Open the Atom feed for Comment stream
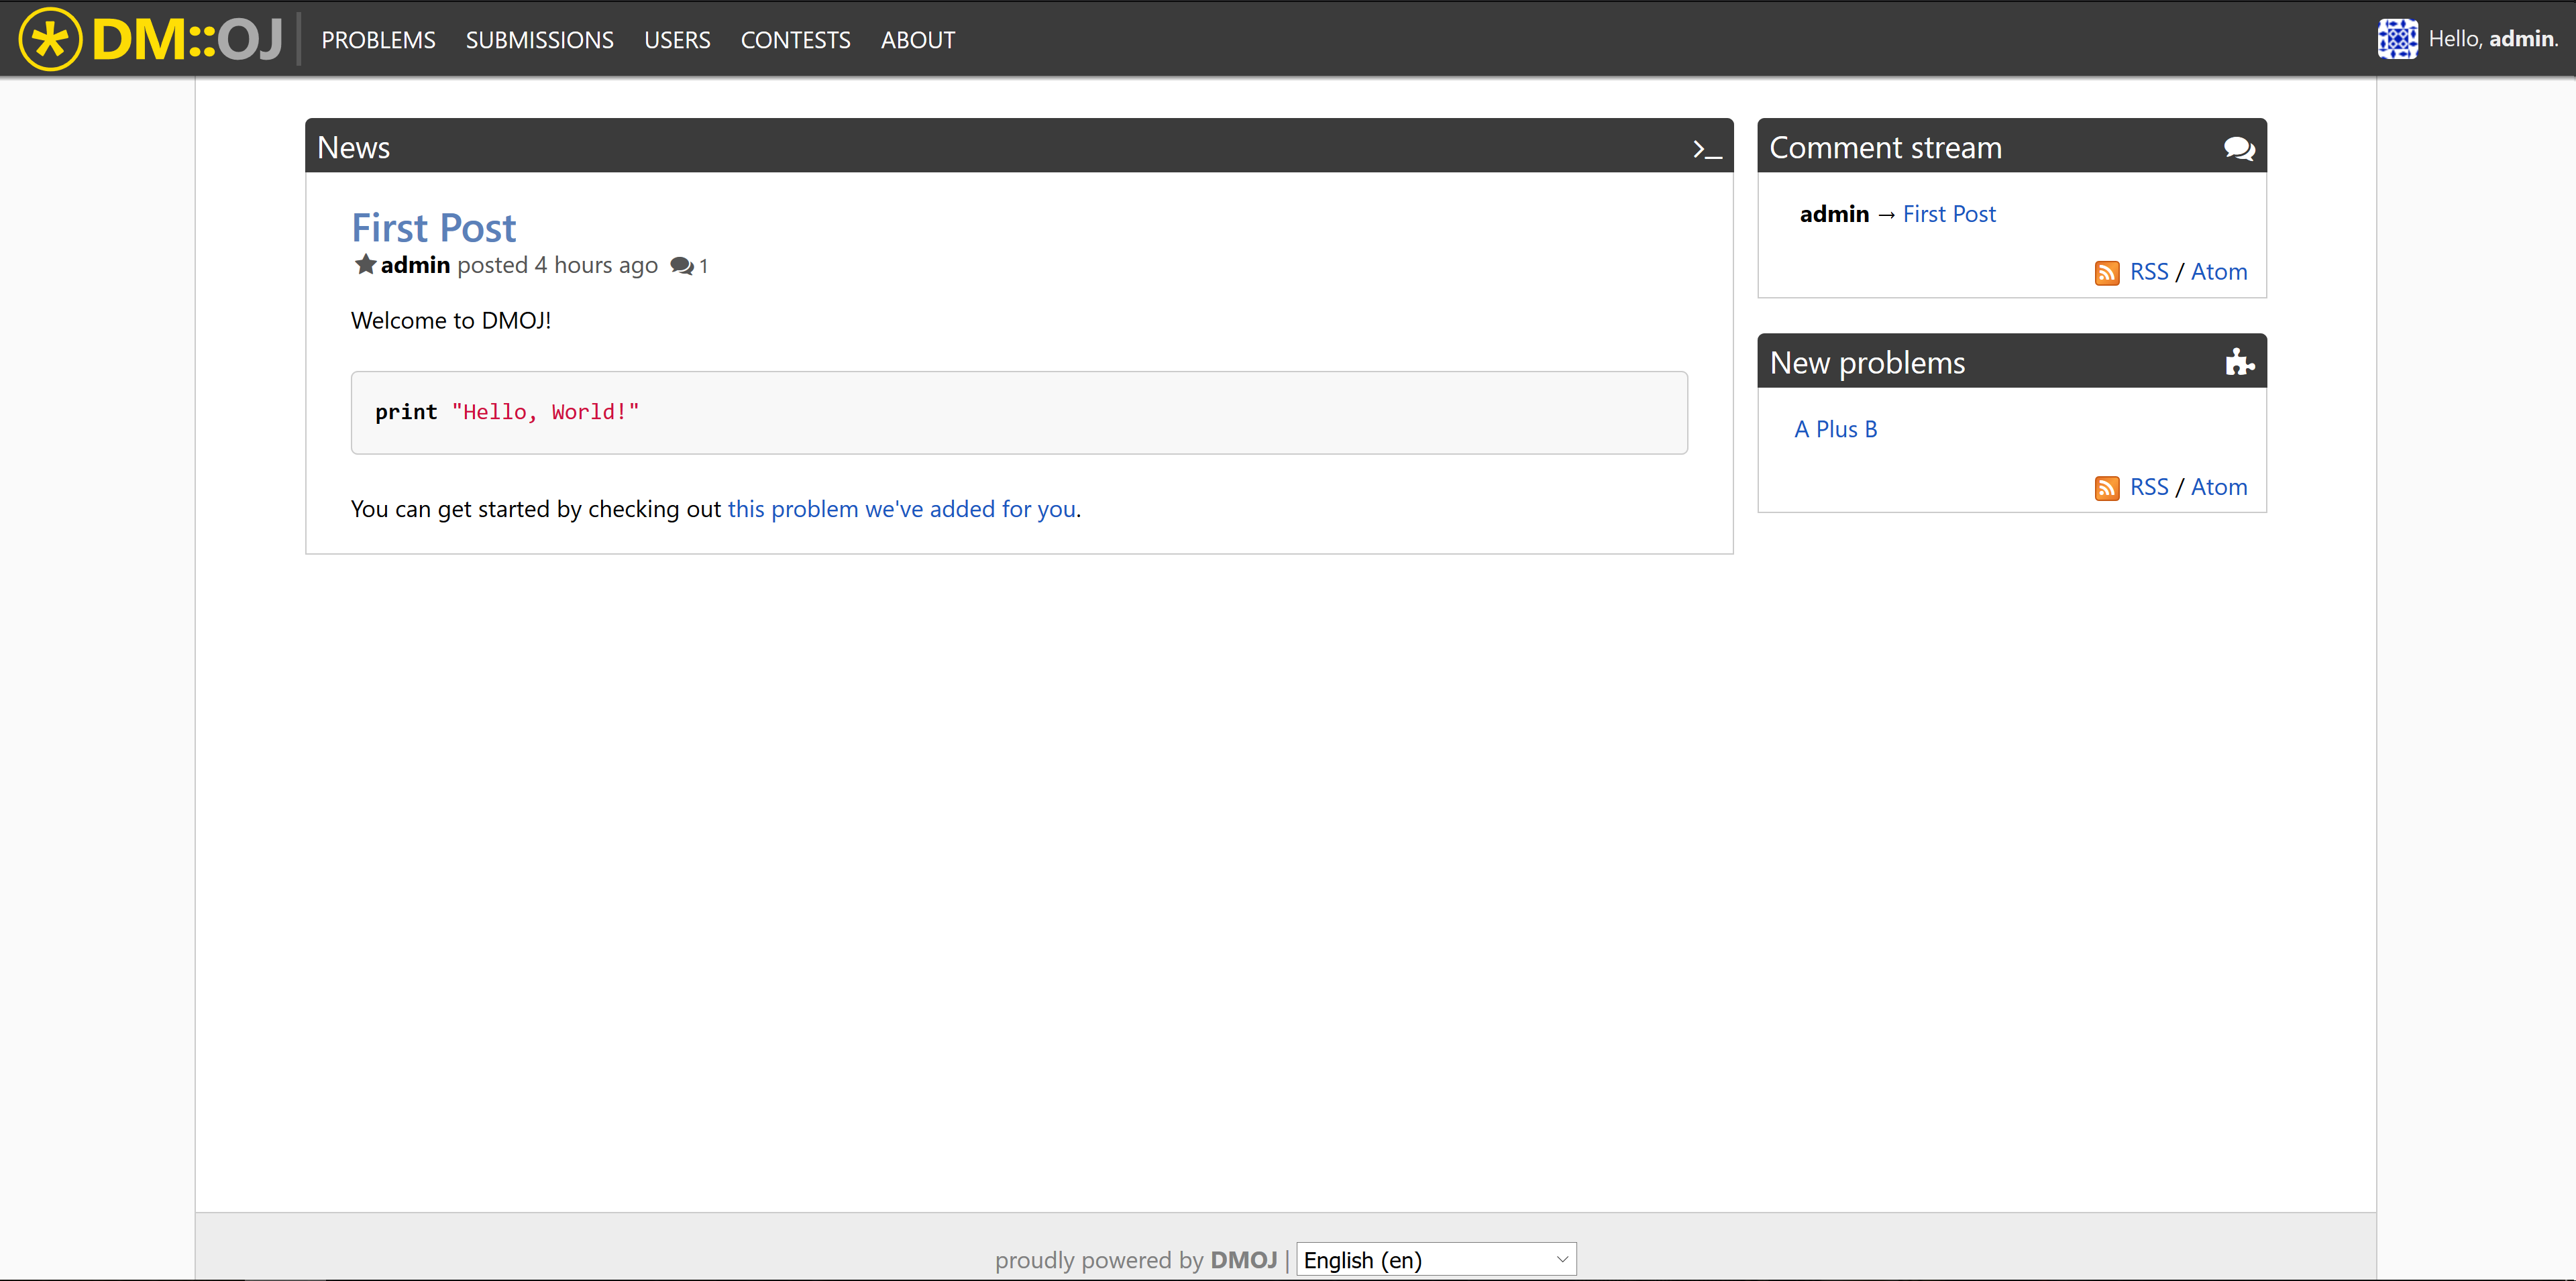 click(x=2219, y=271)
